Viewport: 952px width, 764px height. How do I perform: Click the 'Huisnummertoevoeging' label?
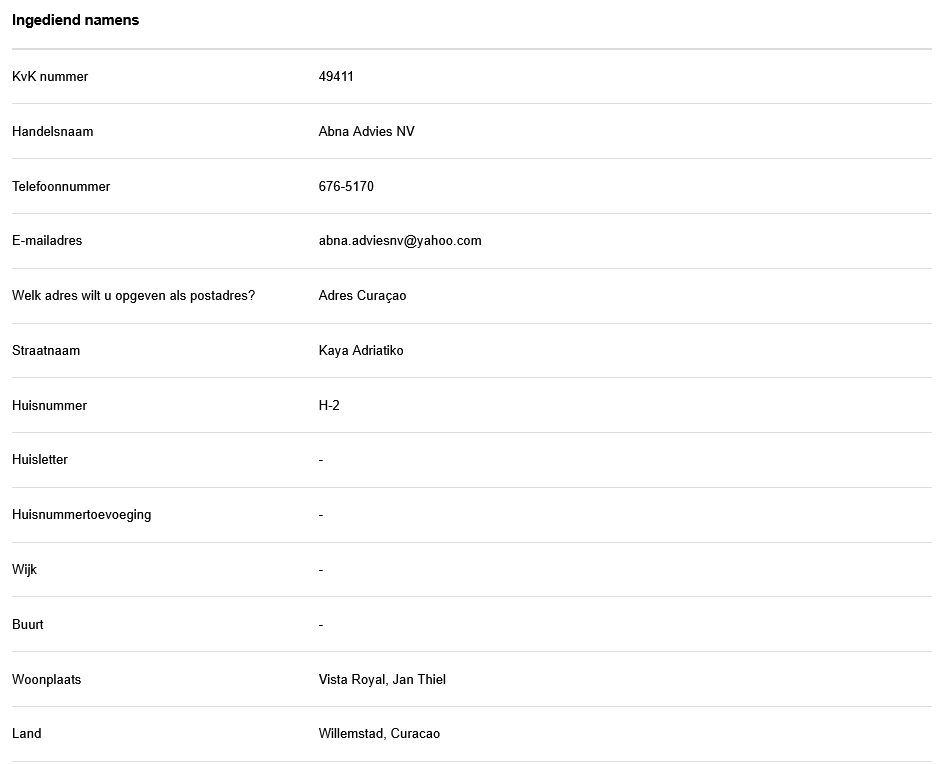pos(81,515)
